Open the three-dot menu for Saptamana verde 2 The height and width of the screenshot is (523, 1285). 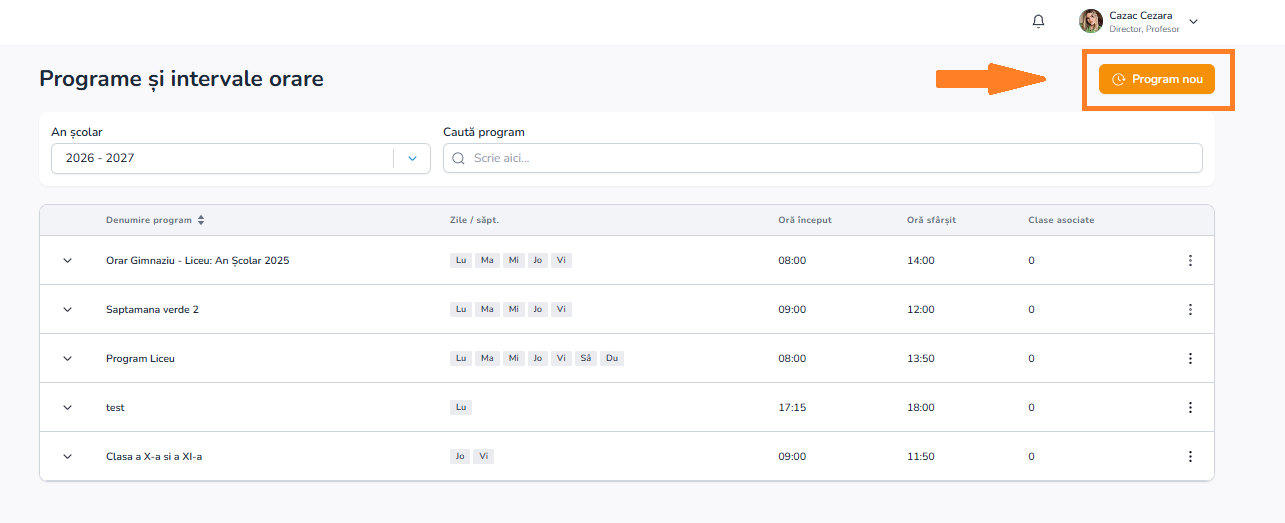(x=1190, y=309)
